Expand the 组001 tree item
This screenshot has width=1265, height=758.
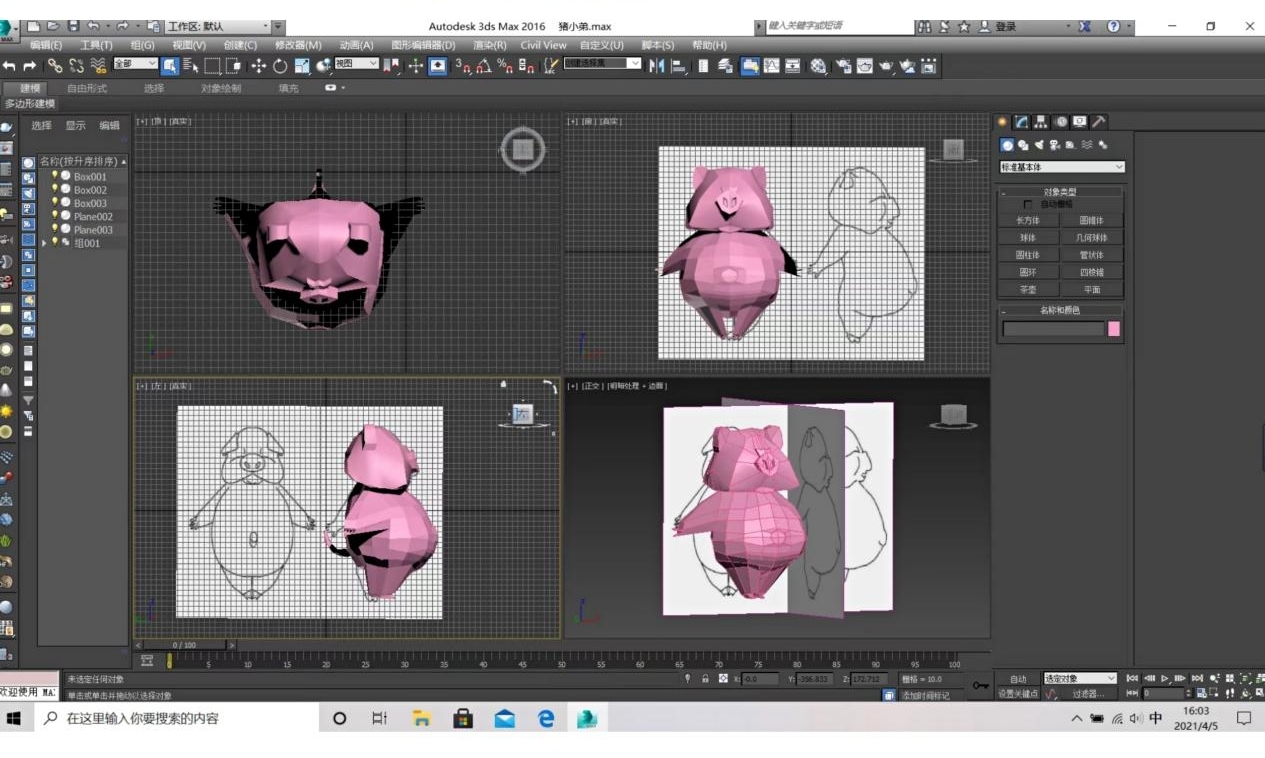pyautogui.click(x=44, y=243)
